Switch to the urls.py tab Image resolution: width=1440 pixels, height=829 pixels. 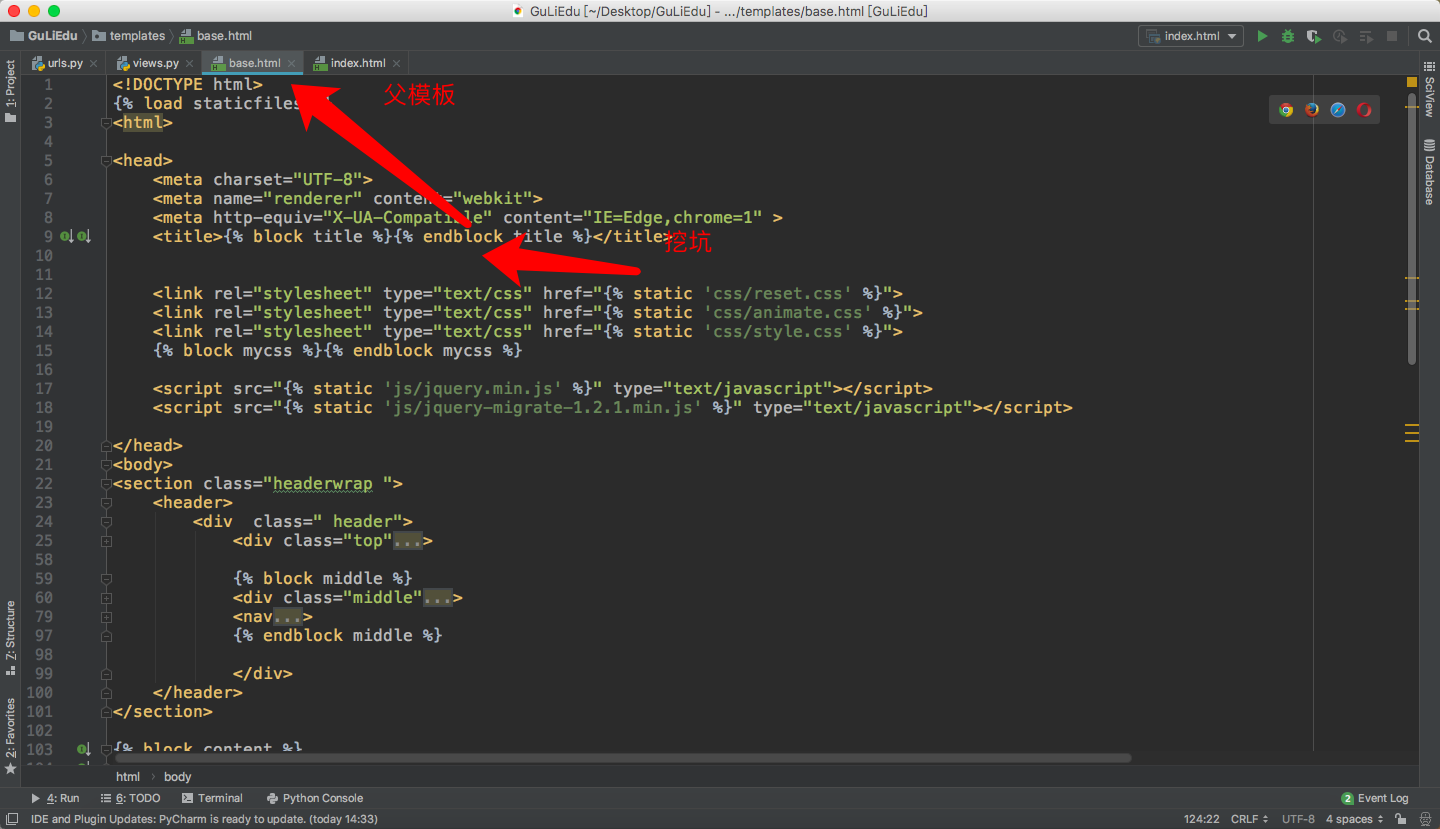pyautogui.click(x=65, y=63)
